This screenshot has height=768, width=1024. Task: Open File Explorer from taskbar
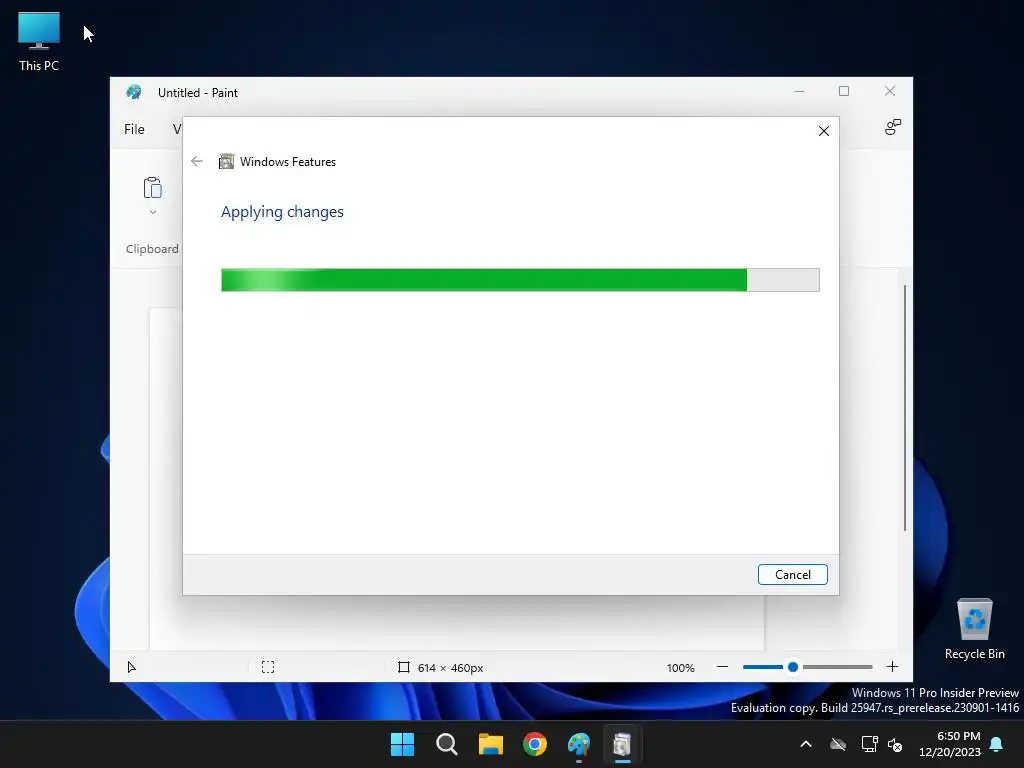point(490,744)
